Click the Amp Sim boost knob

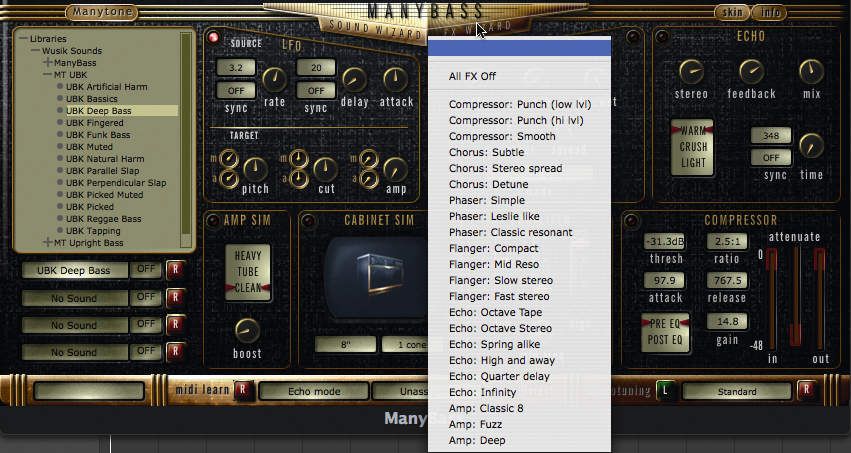click(x=247, y=330)
